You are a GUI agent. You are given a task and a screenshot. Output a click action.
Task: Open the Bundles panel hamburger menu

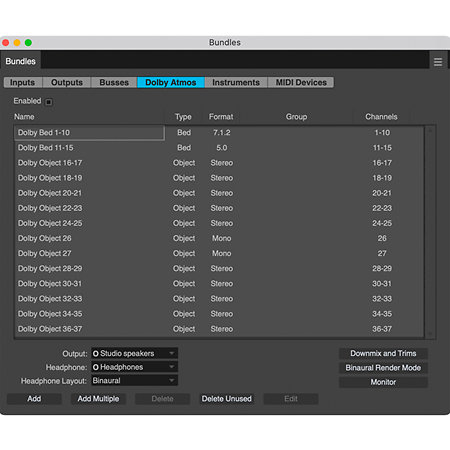[438, 62]
